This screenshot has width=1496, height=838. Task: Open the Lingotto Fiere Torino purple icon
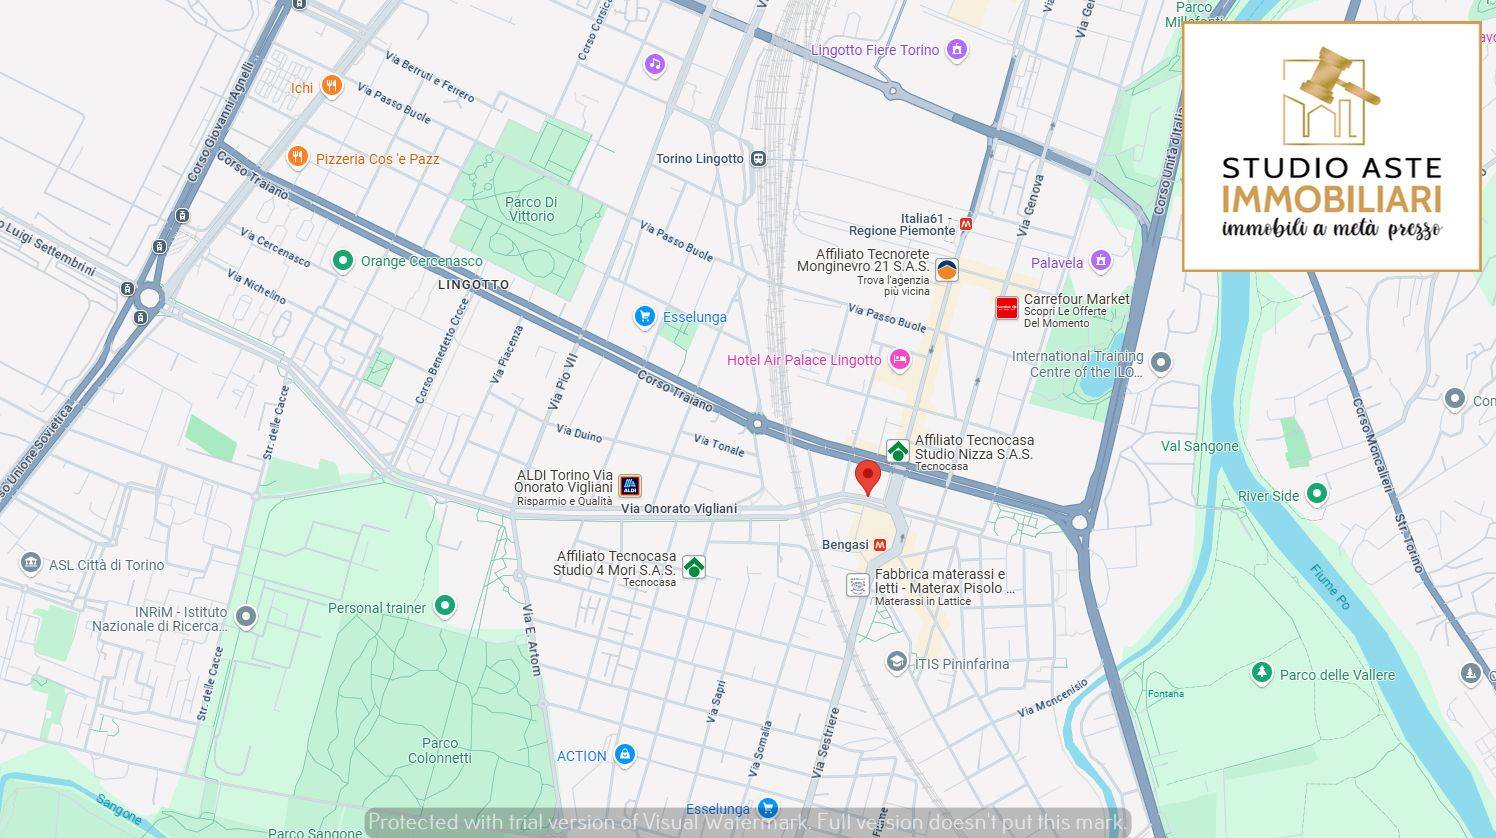coord(955,49)
